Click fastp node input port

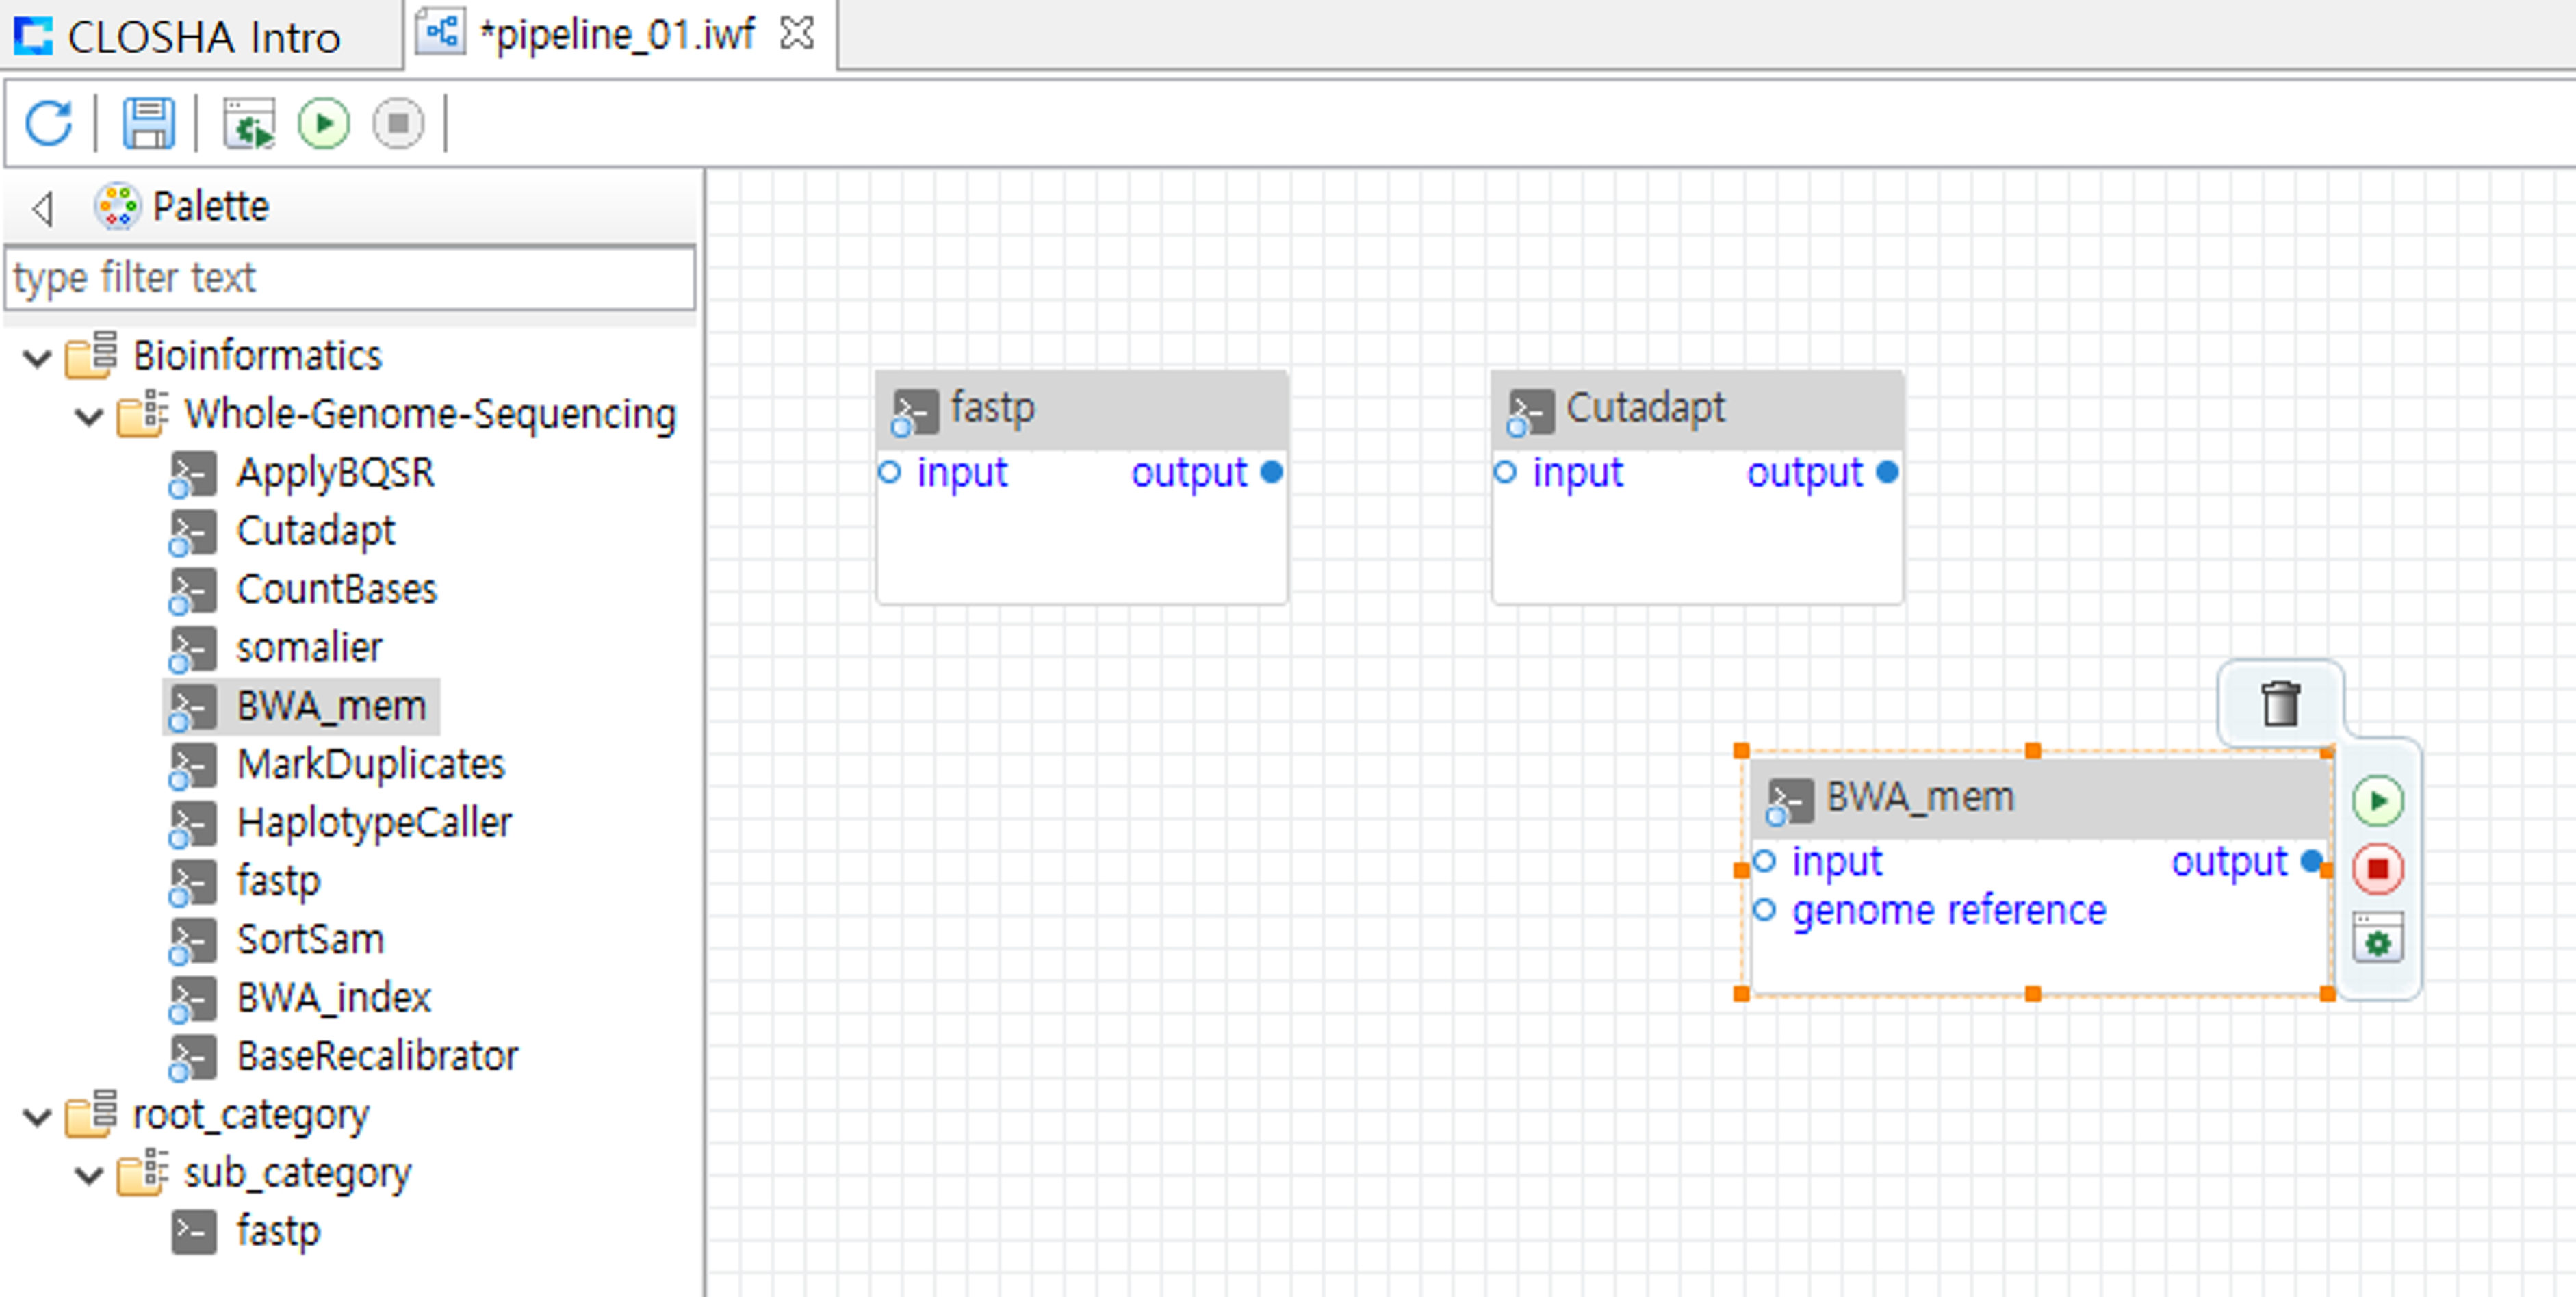pos(889,472)
